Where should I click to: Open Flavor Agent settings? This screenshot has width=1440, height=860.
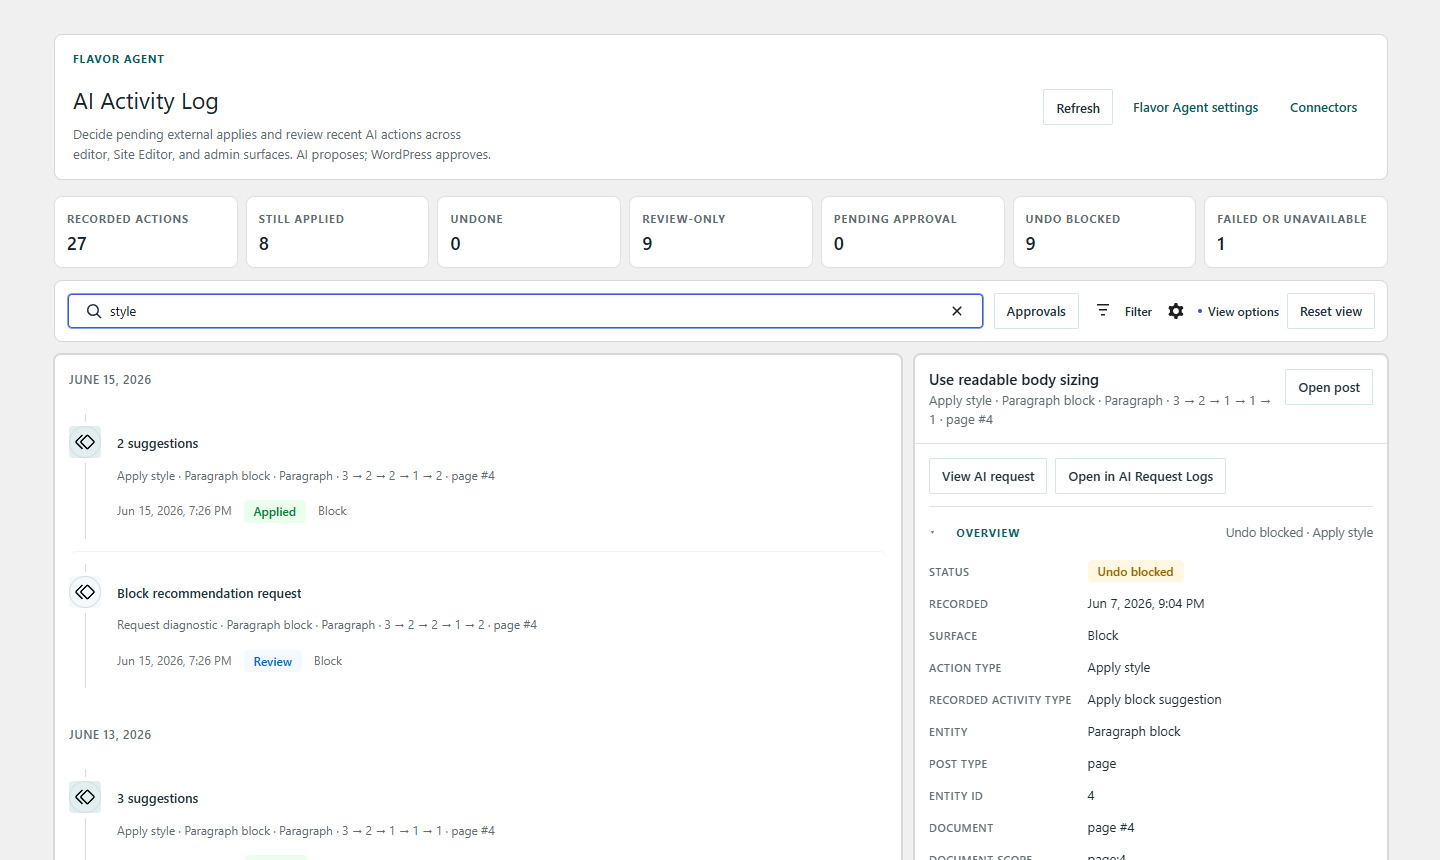click(x=1196, y=108)
